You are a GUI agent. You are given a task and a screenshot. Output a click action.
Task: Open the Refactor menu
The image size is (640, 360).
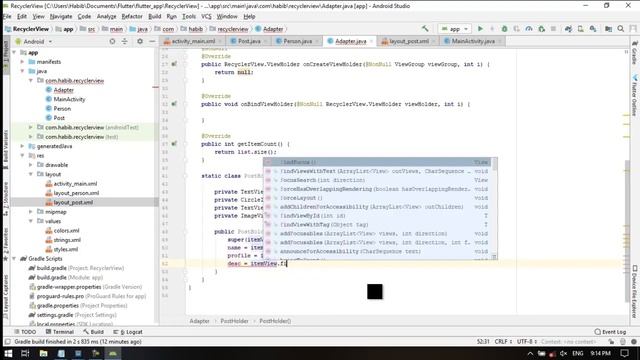pos(132,16)
